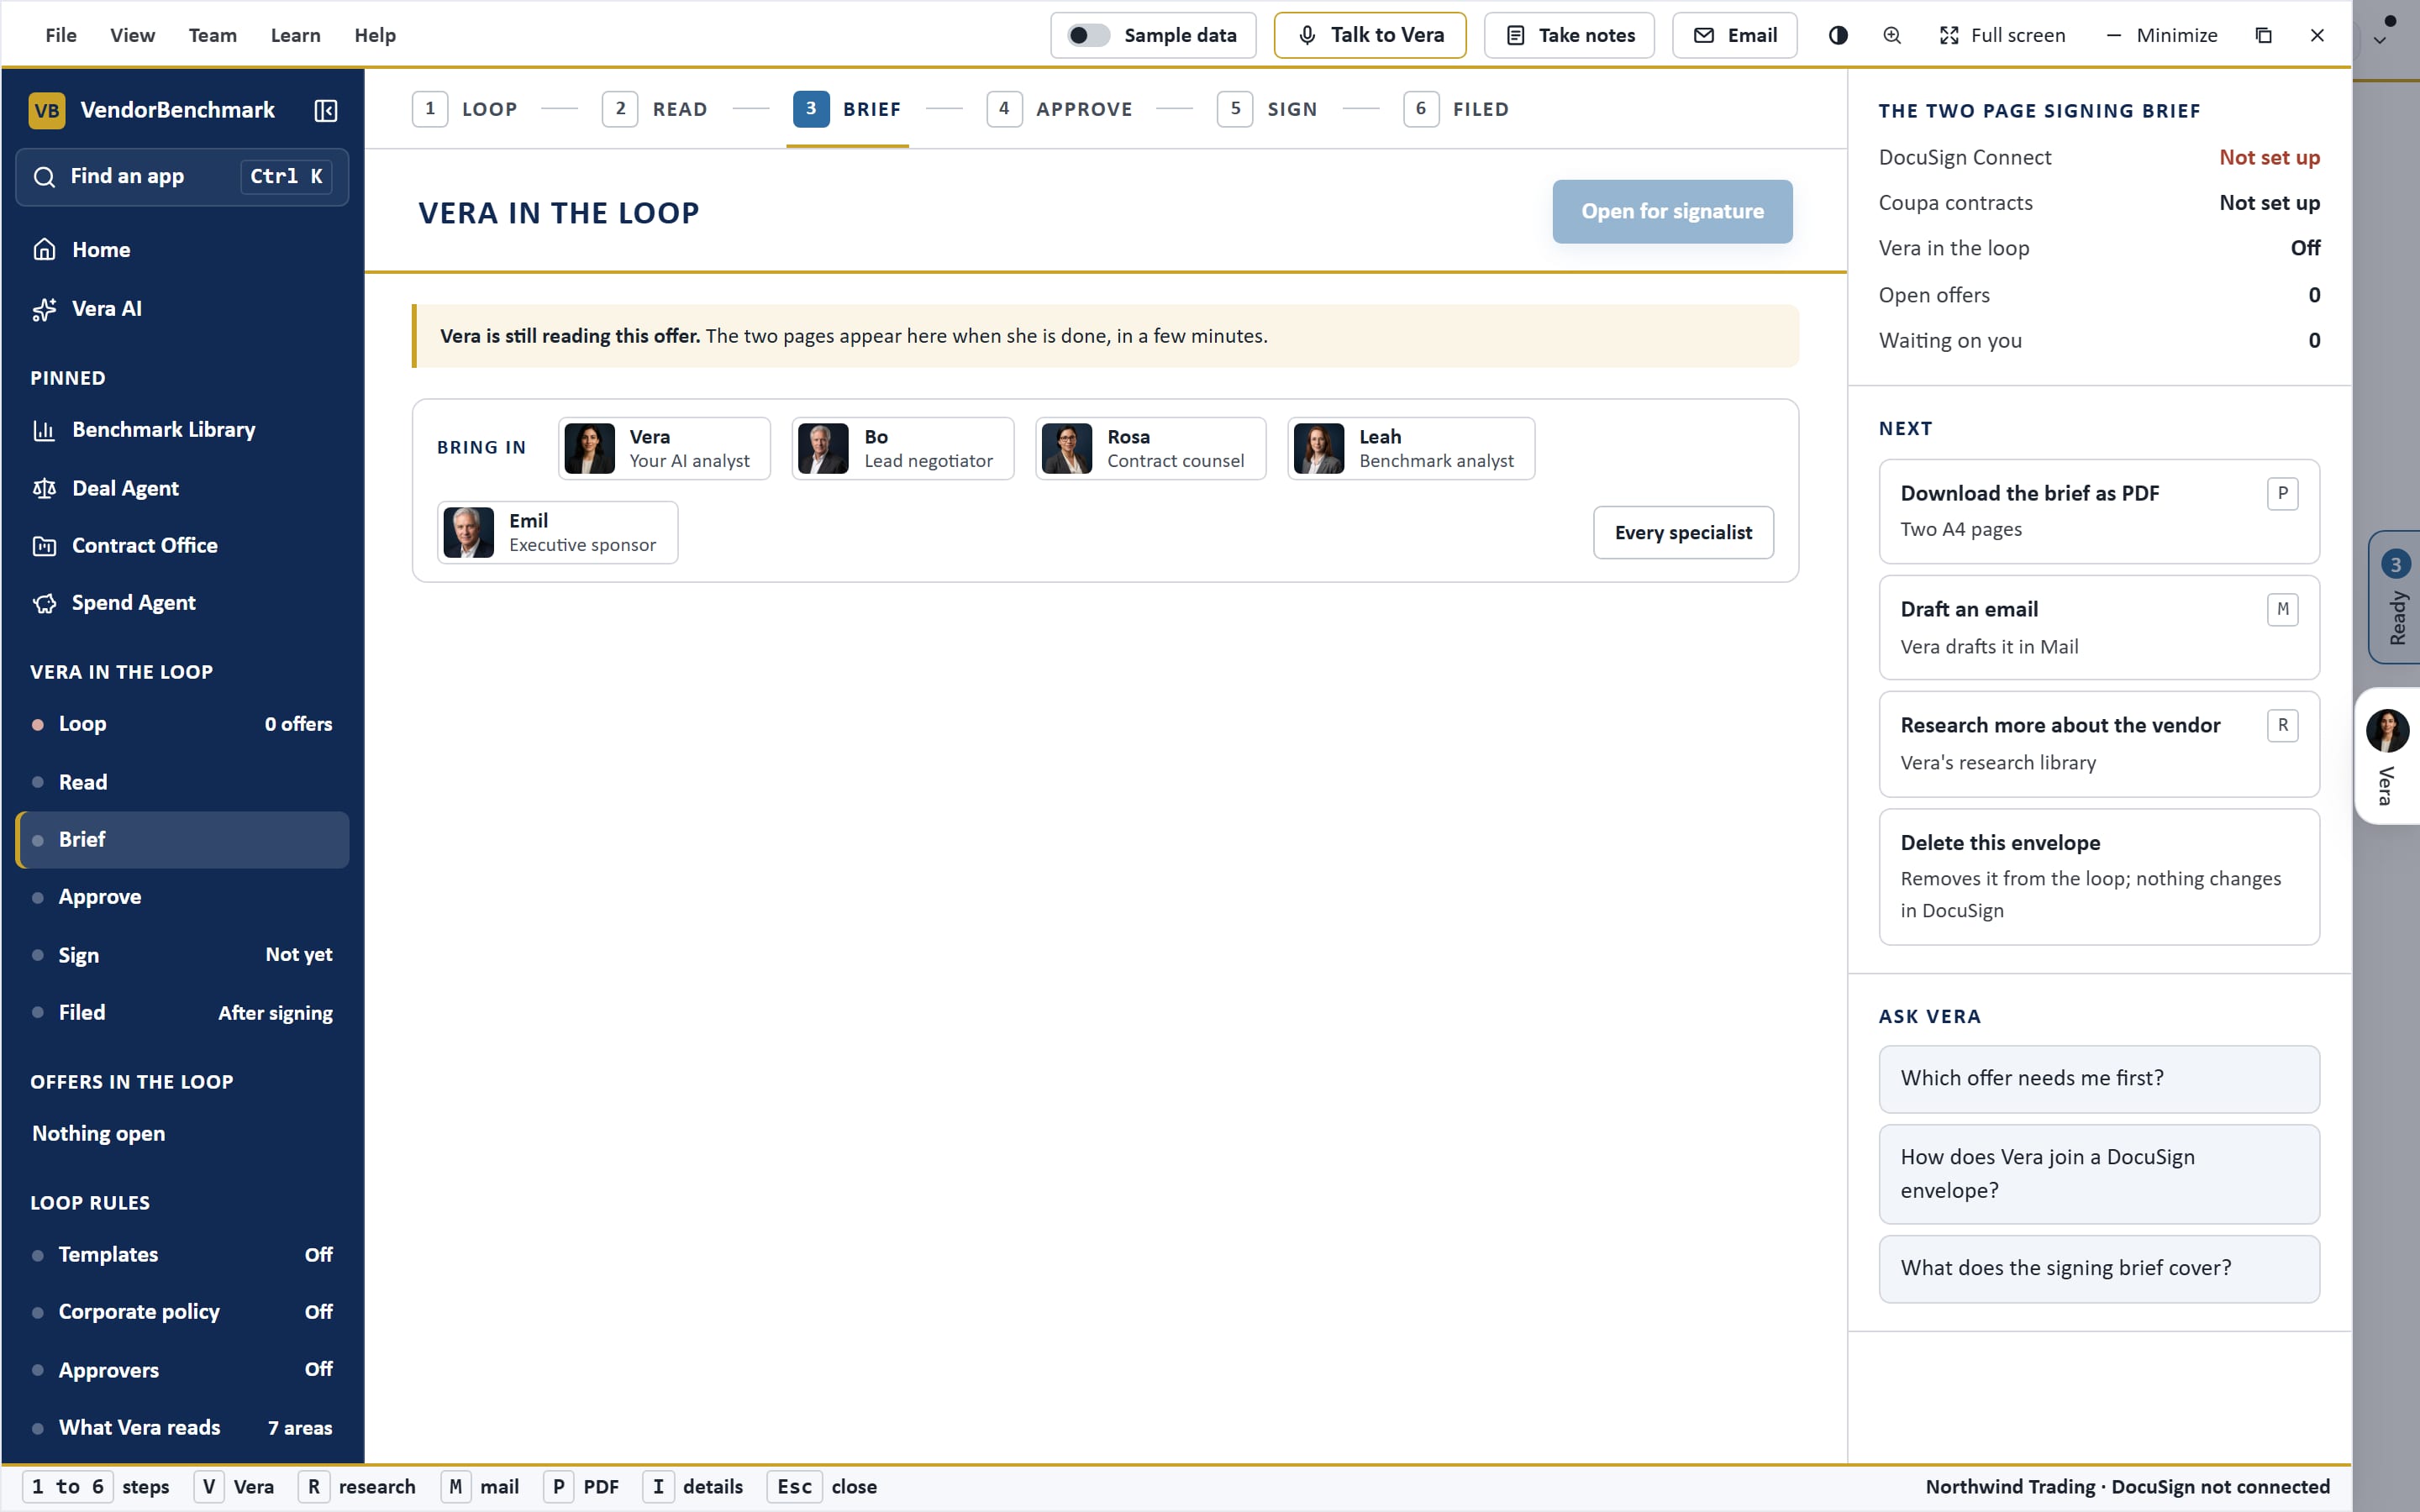The image size is (2420, 1512).
Task: Open Deal Agent scales icon
Action: (x=44, y=488)
